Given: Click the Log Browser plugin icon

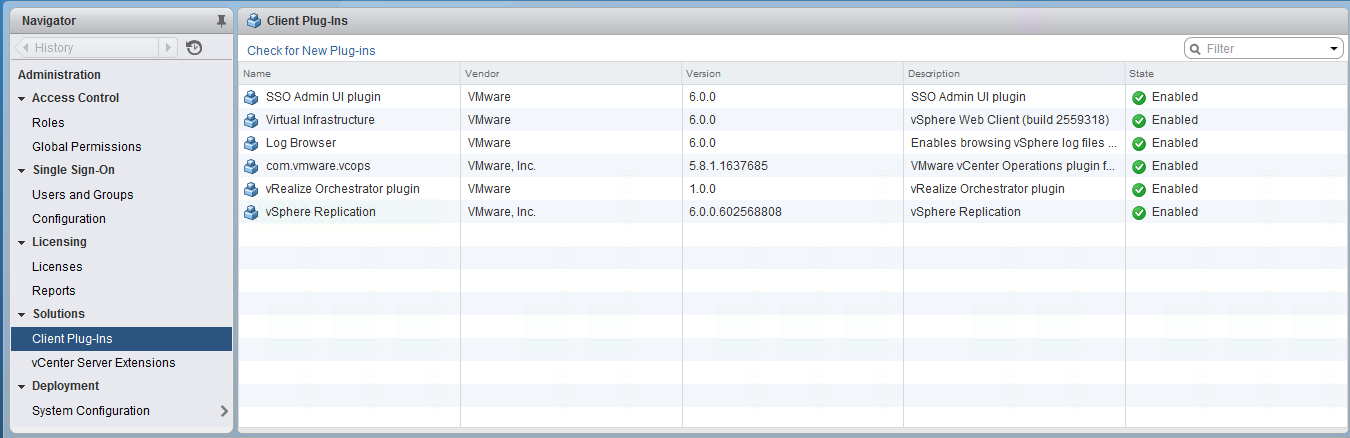Looking at the screenshot, I should click(x=251, y=143).
